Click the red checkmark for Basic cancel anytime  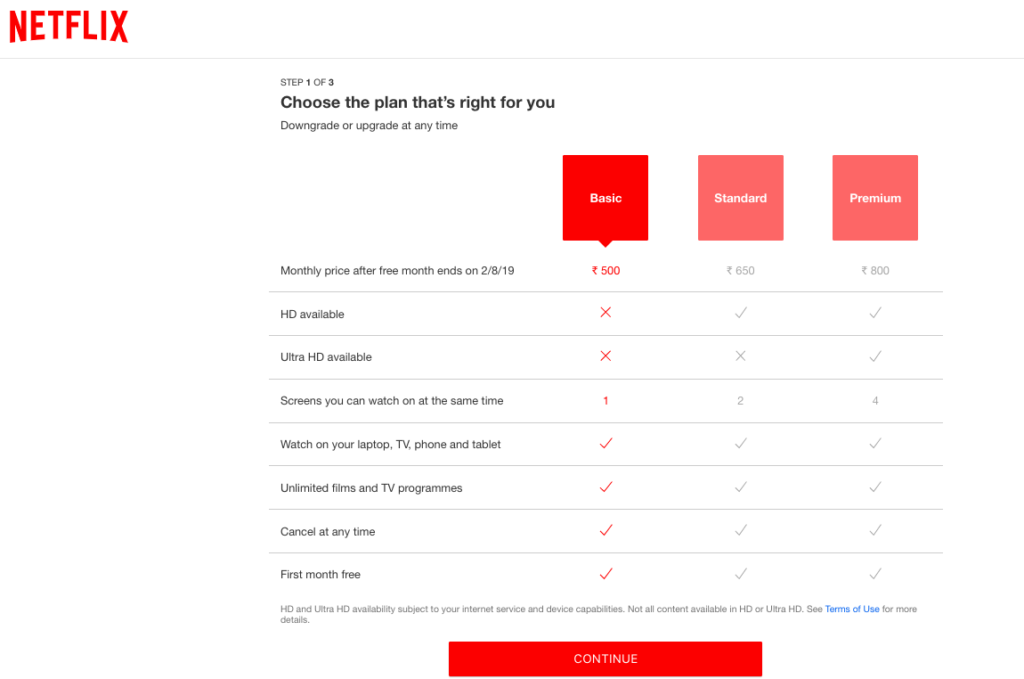[605, 531]
